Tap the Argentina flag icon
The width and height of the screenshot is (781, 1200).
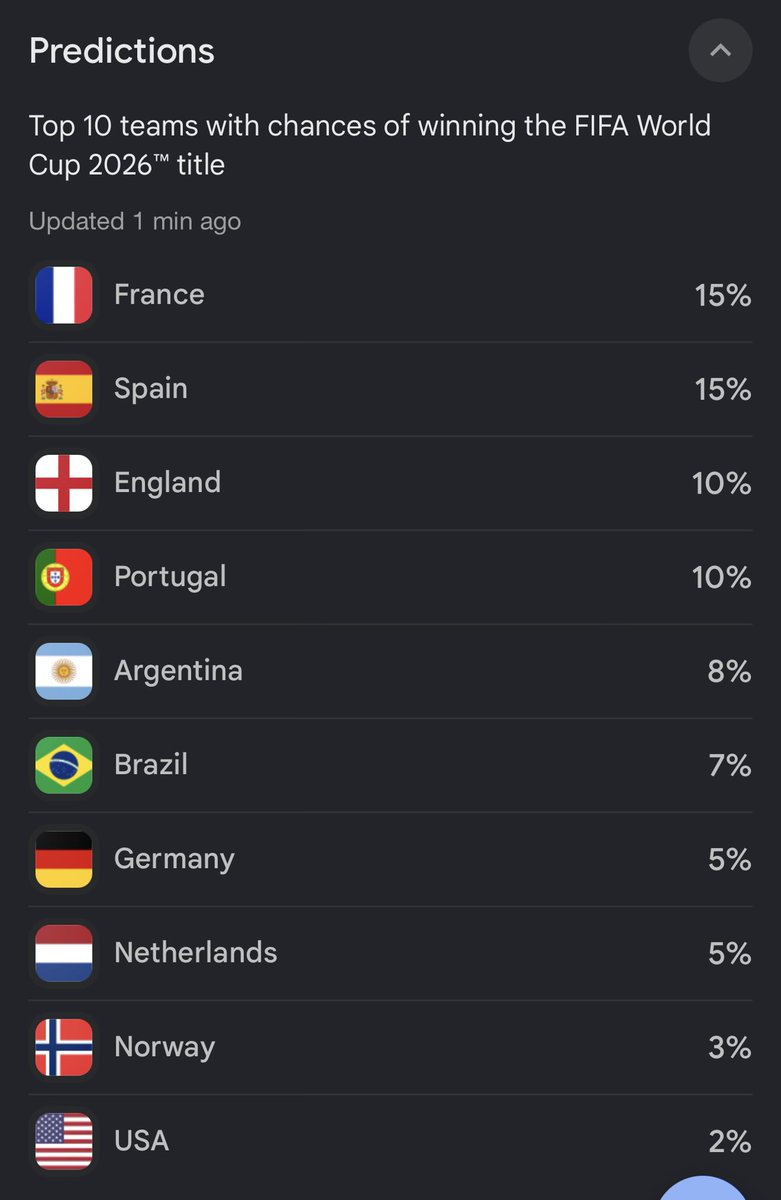(64, 671)
